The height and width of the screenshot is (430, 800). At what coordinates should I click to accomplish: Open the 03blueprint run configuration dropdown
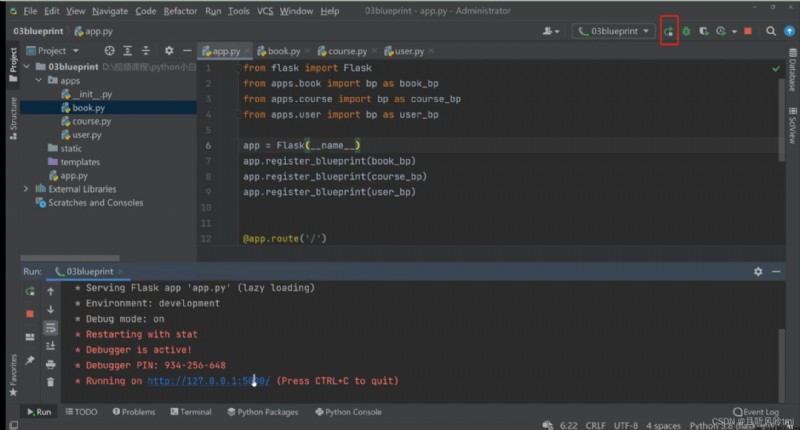pos(613,31)
